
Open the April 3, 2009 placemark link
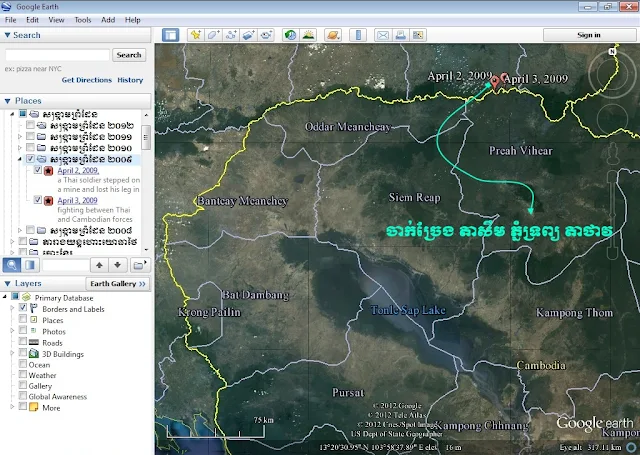[78, 200]
